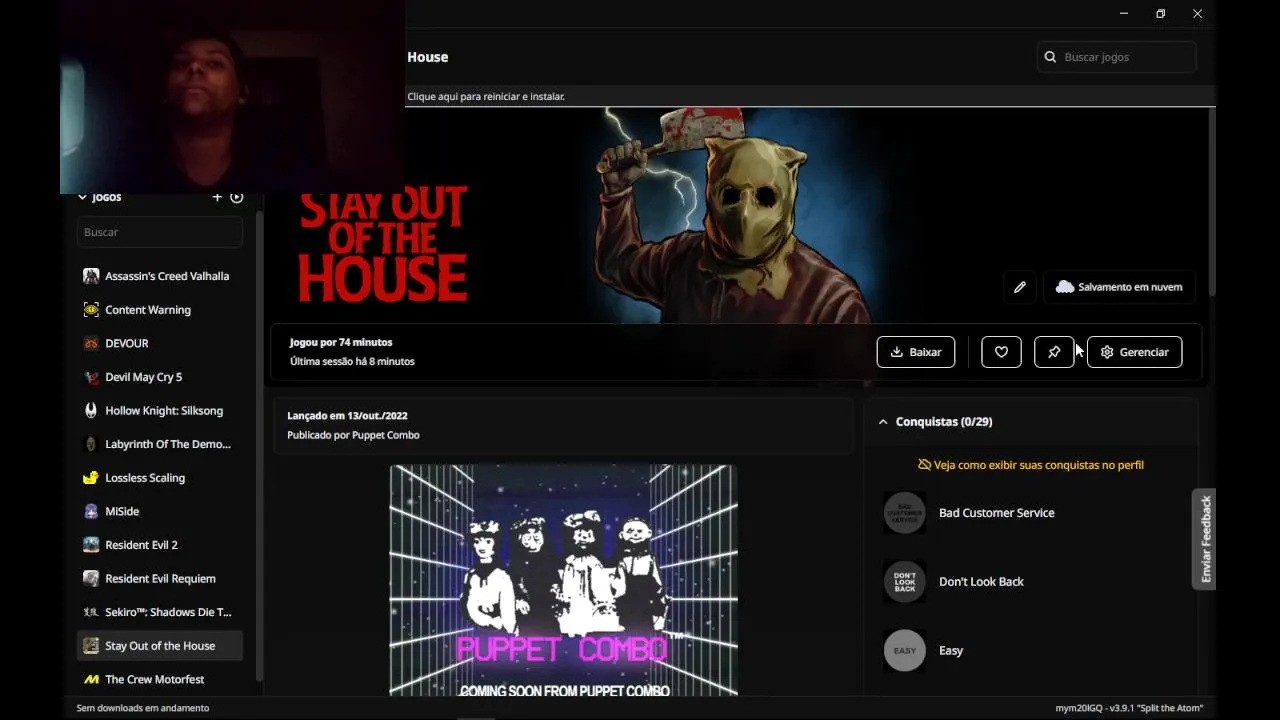Screen dimensions: 1280x720
Task: Click Salvamento em nuvem button
Action: point(1119,287)
